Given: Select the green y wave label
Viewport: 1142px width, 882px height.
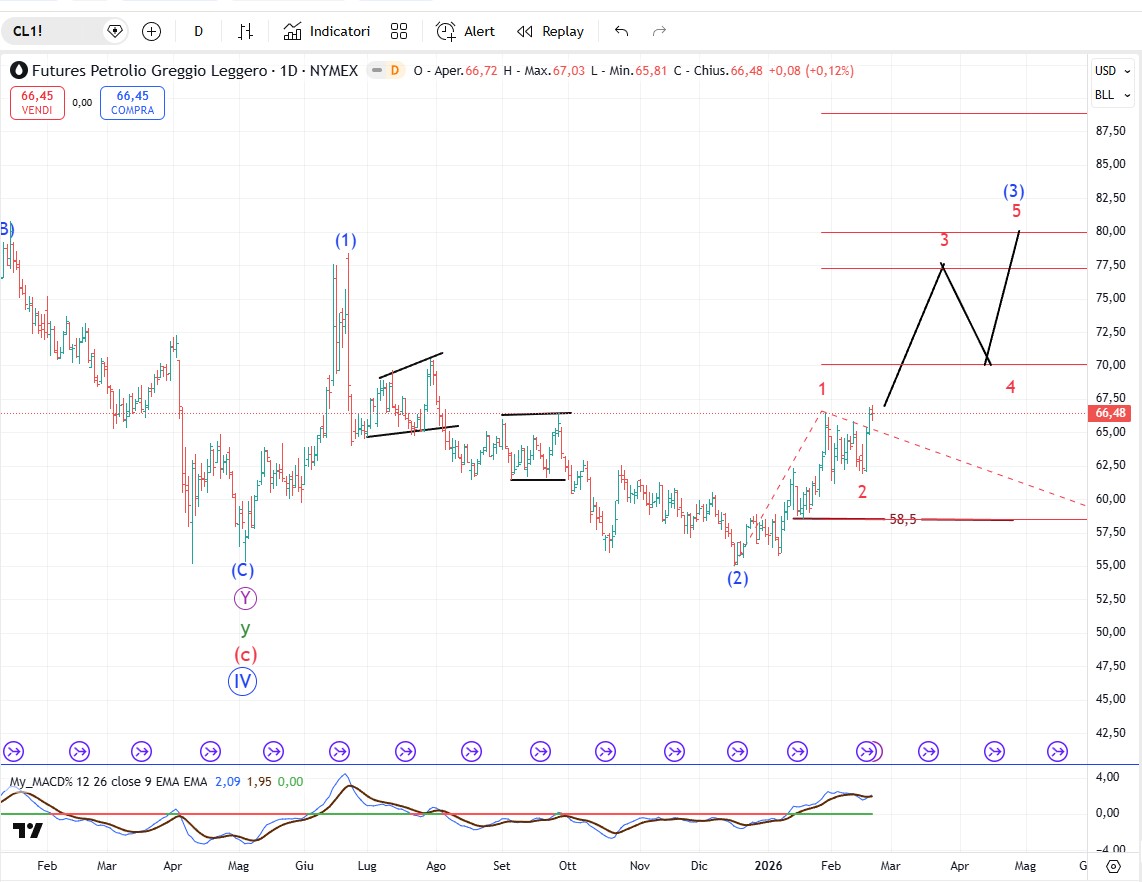Looking at the screenshot, I should coord(245,628).
